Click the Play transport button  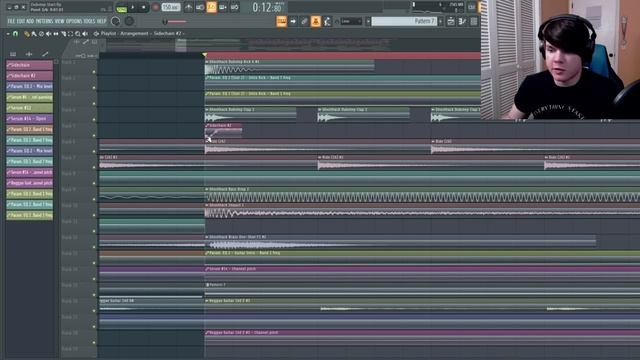pos(133,7)
